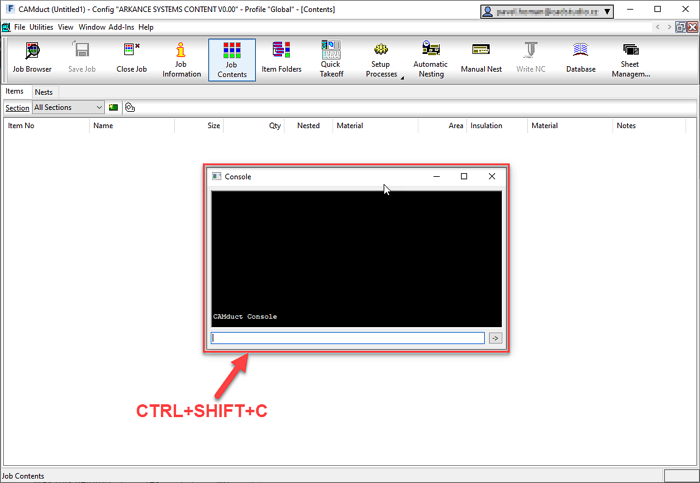Viewport: 700px width, 483px height.
Task: Open the Utilities menu
Action: [x=41, y=27]
